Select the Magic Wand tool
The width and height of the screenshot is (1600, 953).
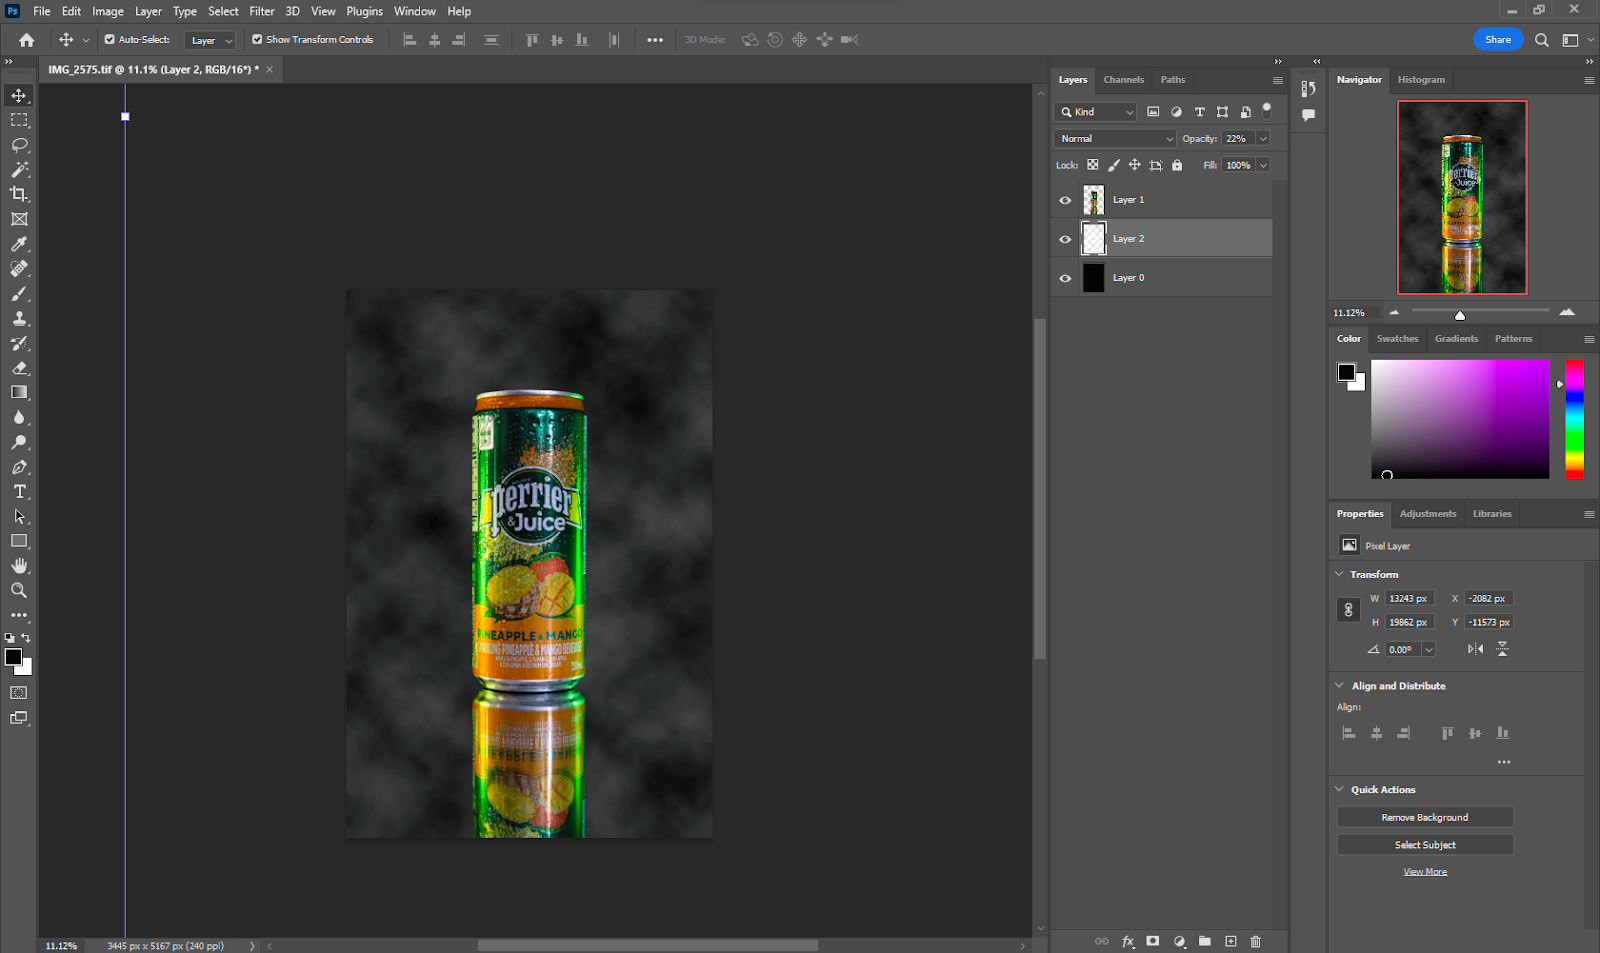pos(19,169)
